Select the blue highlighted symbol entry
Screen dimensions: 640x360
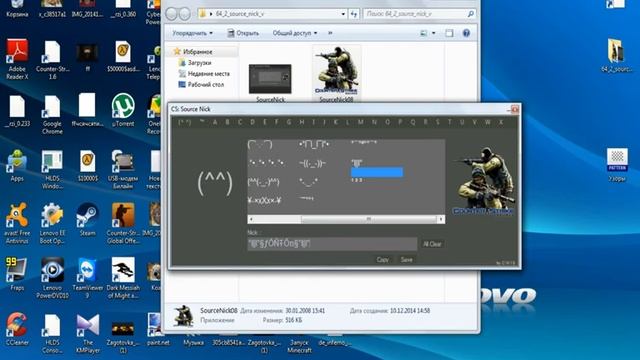click(377, 172)
